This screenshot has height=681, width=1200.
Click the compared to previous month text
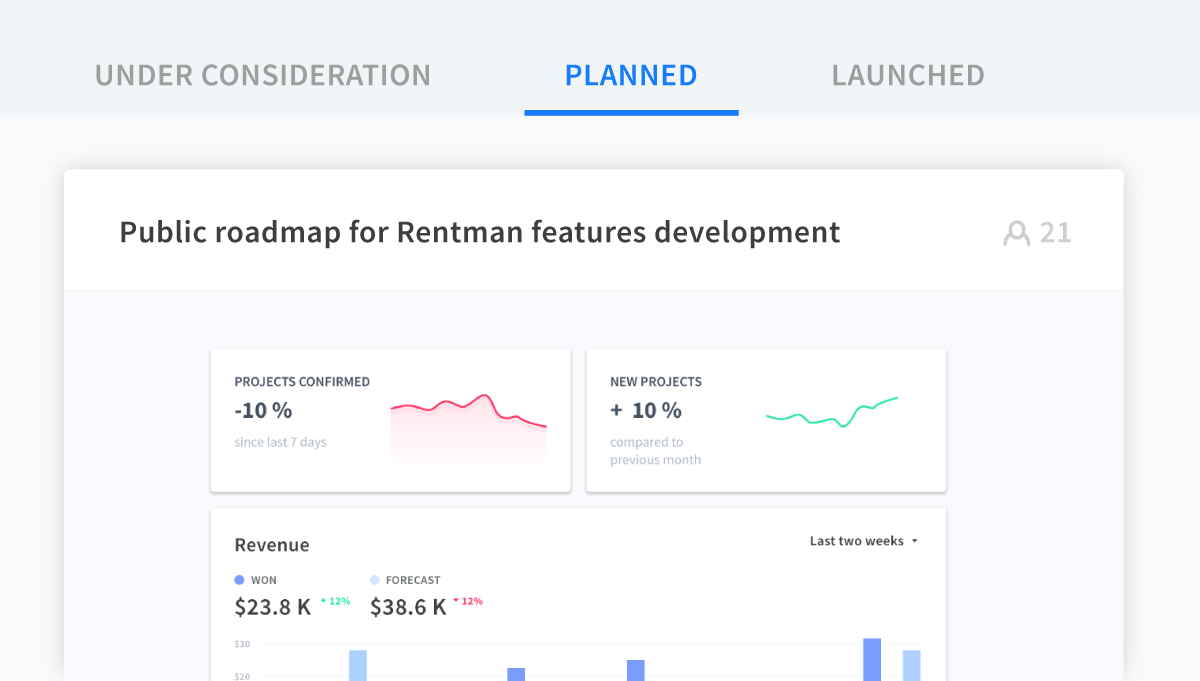tap(656, 451)
